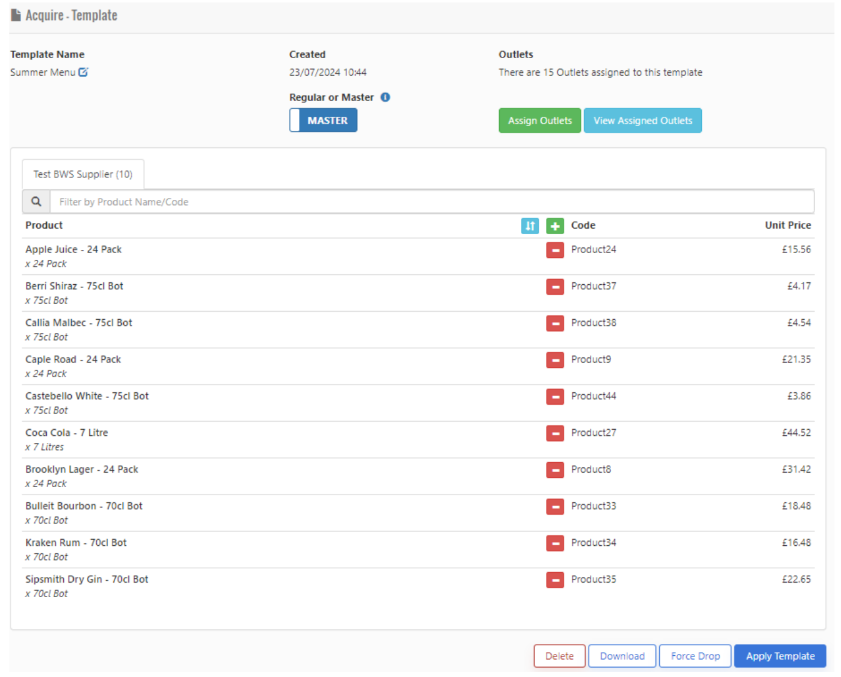Remove Apple Juice - 24 Pack with minus icon
841x677 pixels.
(x=555, y=250)
